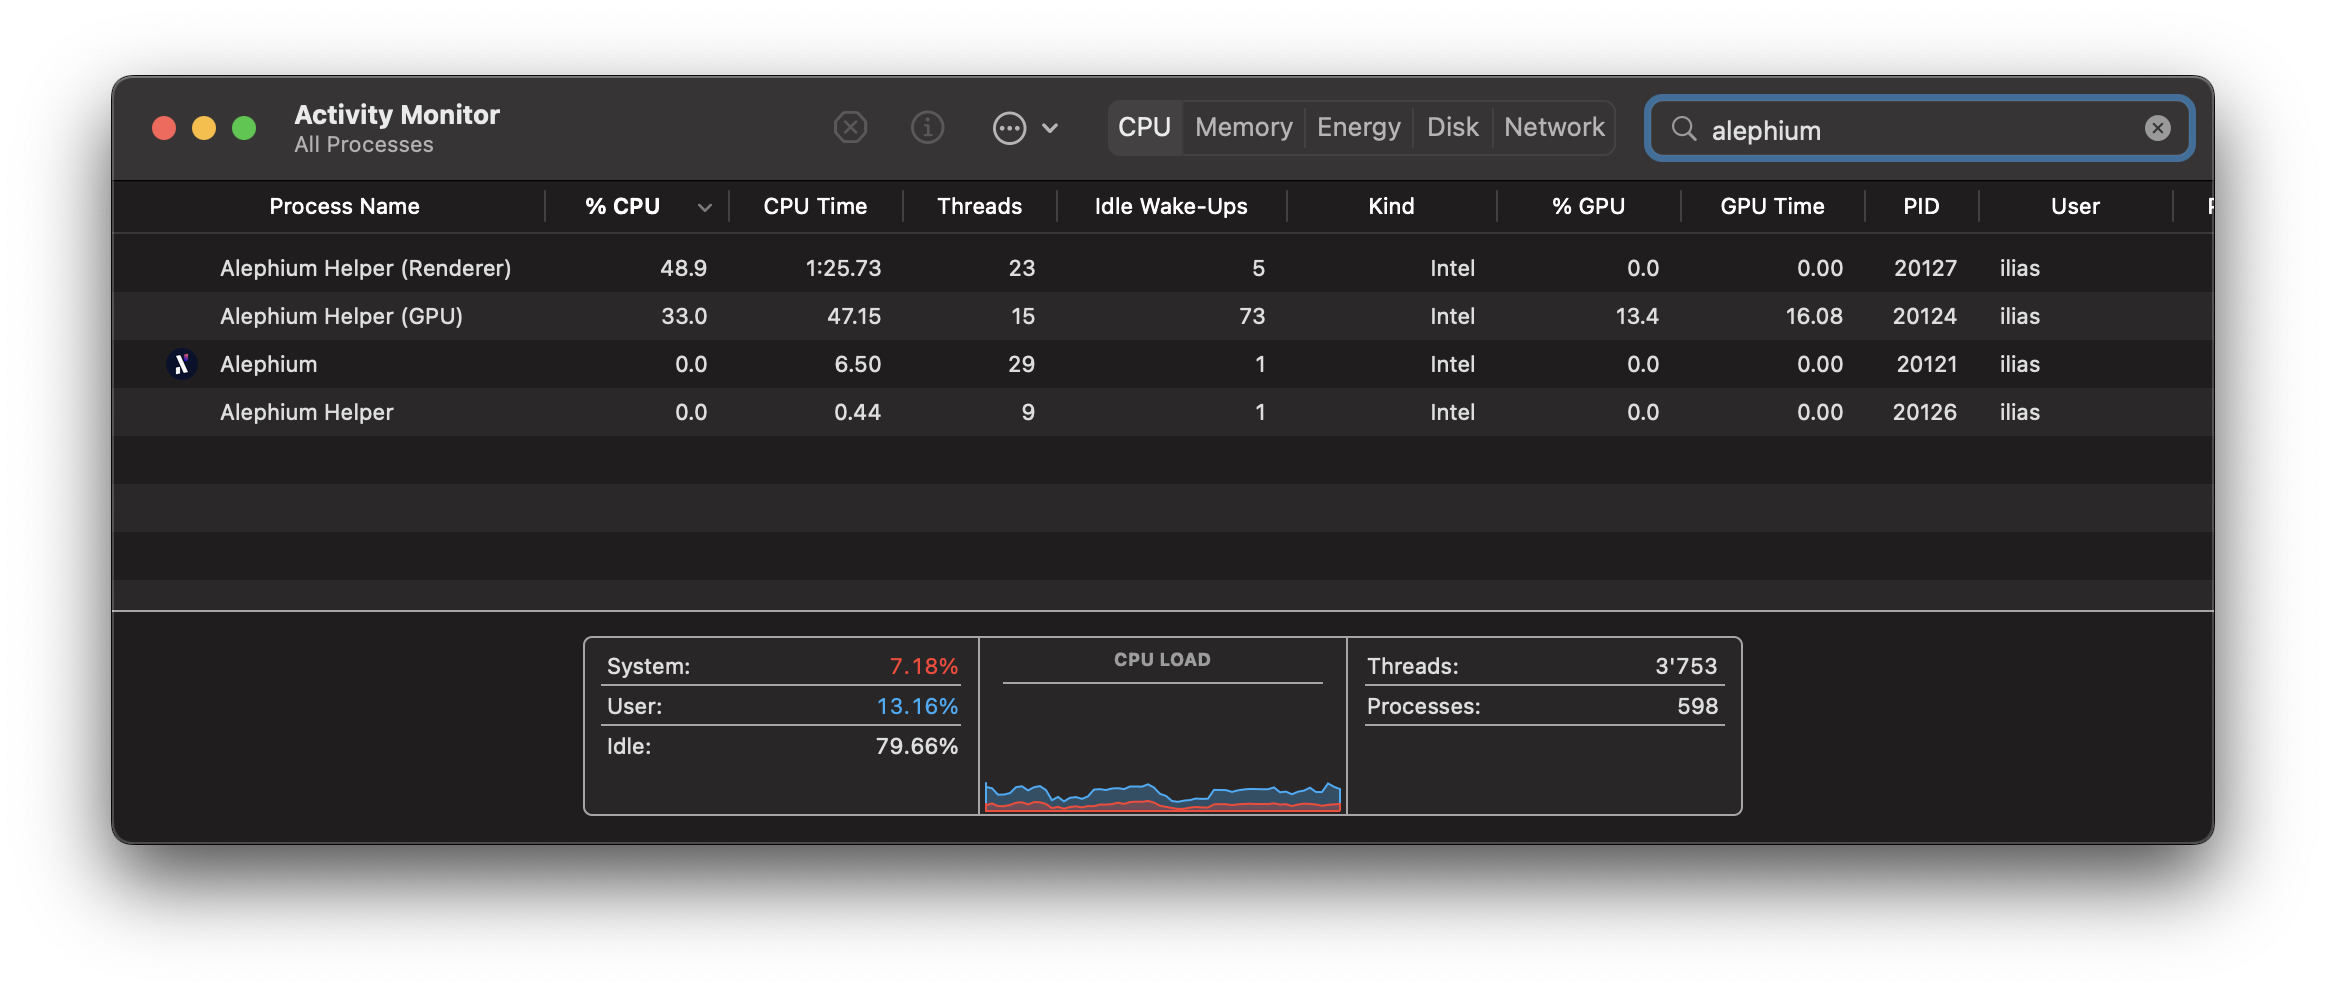Clear the search field with the X
This screenshot has height=992, width=2326.
2157,128
